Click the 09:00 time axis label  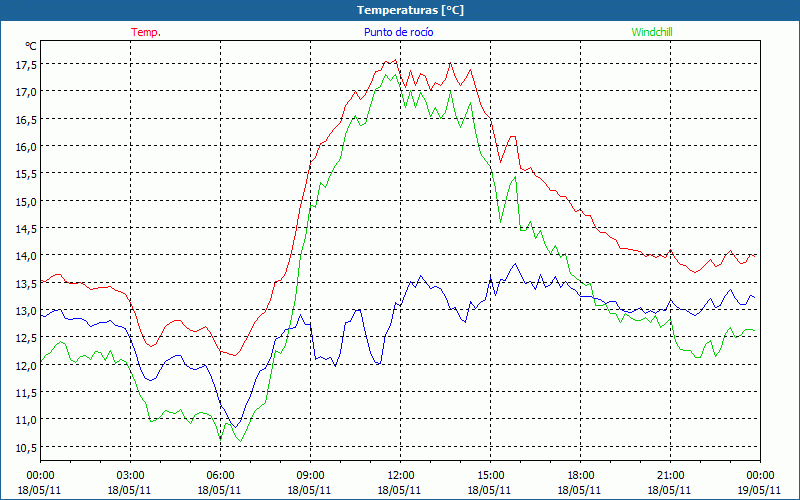tap(310, 476)
